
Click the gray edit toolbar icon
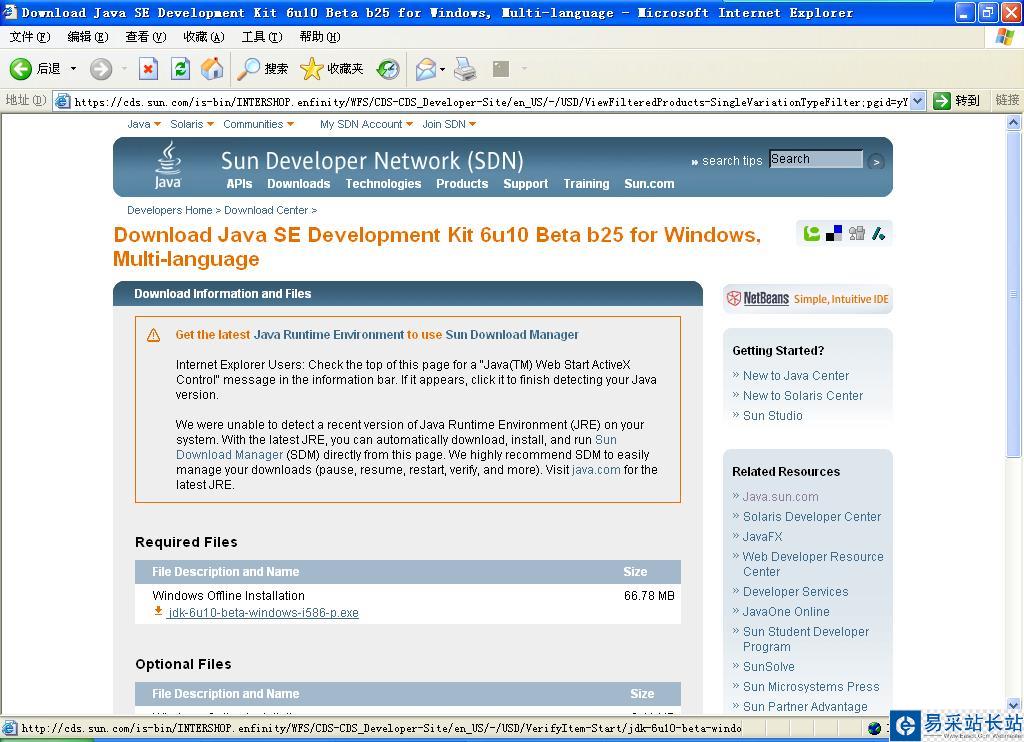(x=501, y=69)
